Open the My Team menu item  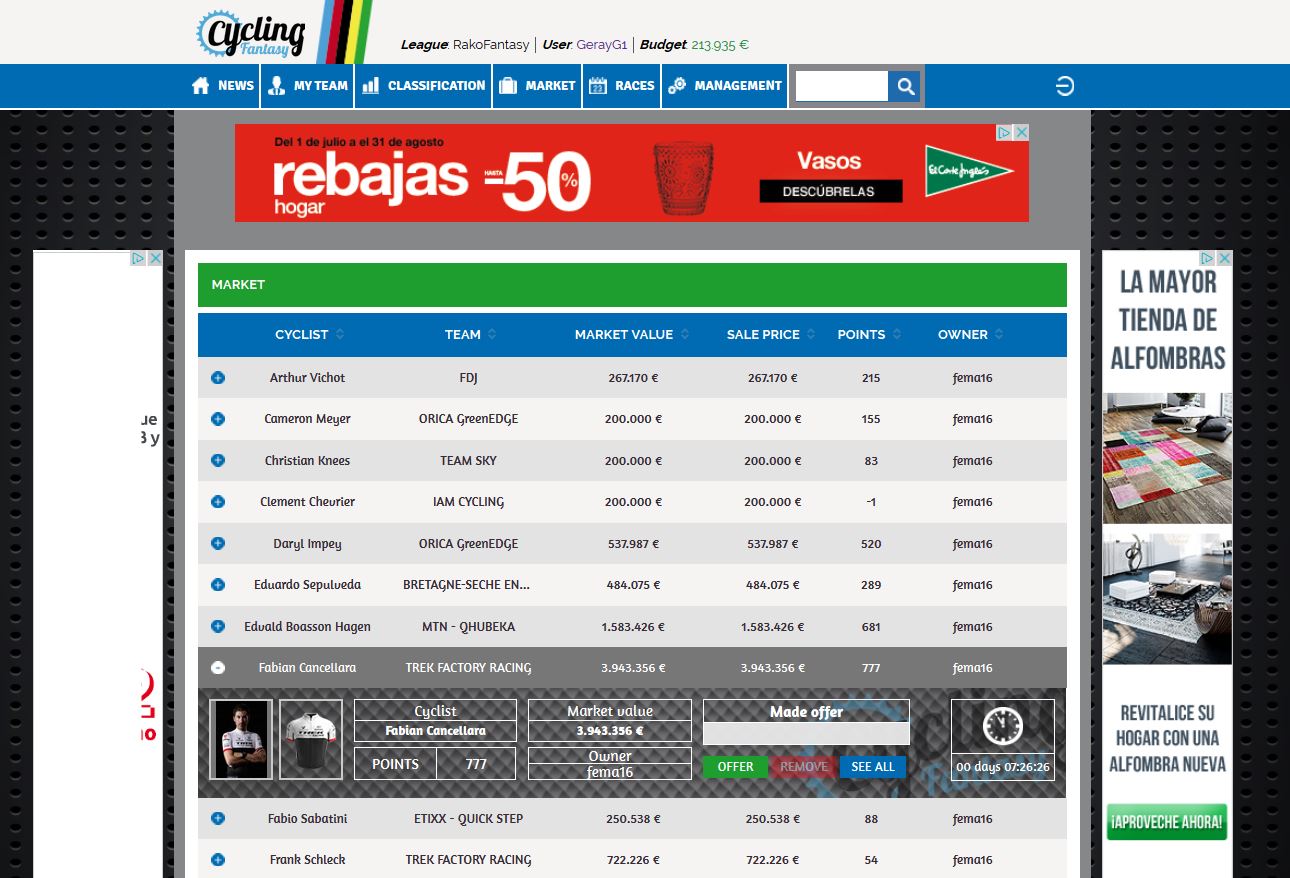tap(308, 86)
